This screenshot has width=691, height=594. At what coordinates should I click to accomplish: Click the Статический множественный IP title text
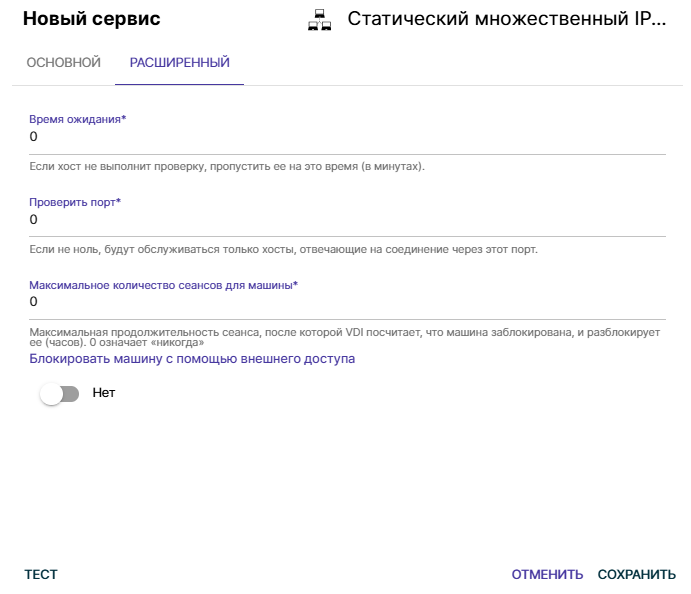click(x=507, y=19)
